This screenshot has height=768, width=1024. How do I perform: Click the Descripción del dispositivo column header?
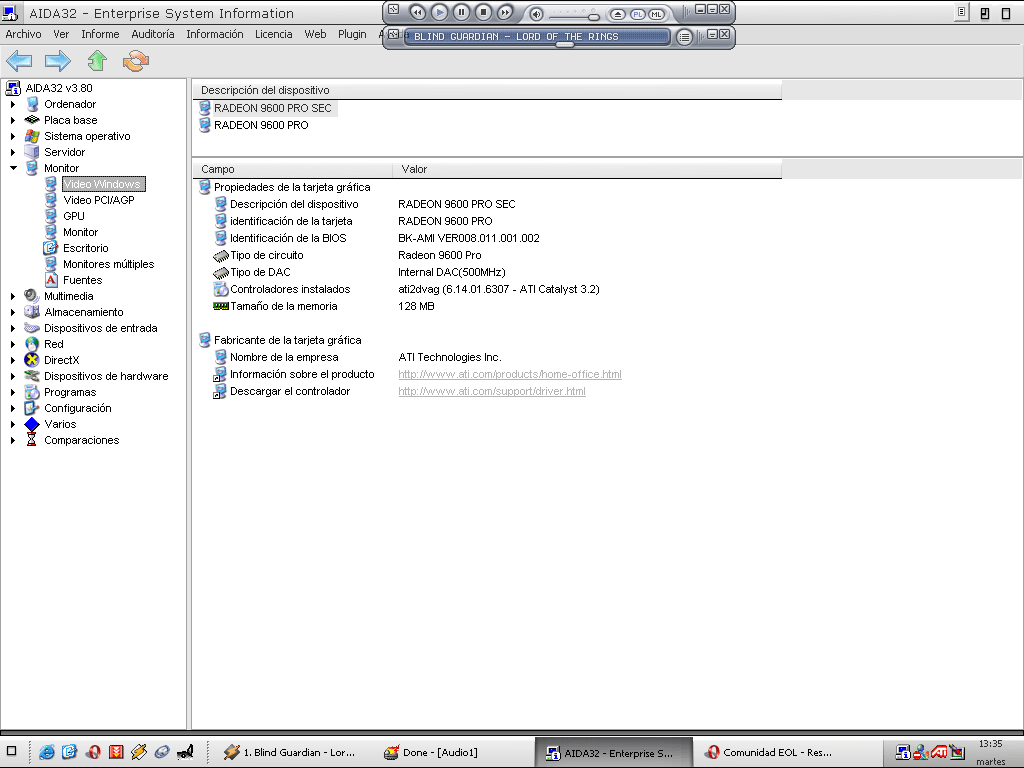pos(487,90)
